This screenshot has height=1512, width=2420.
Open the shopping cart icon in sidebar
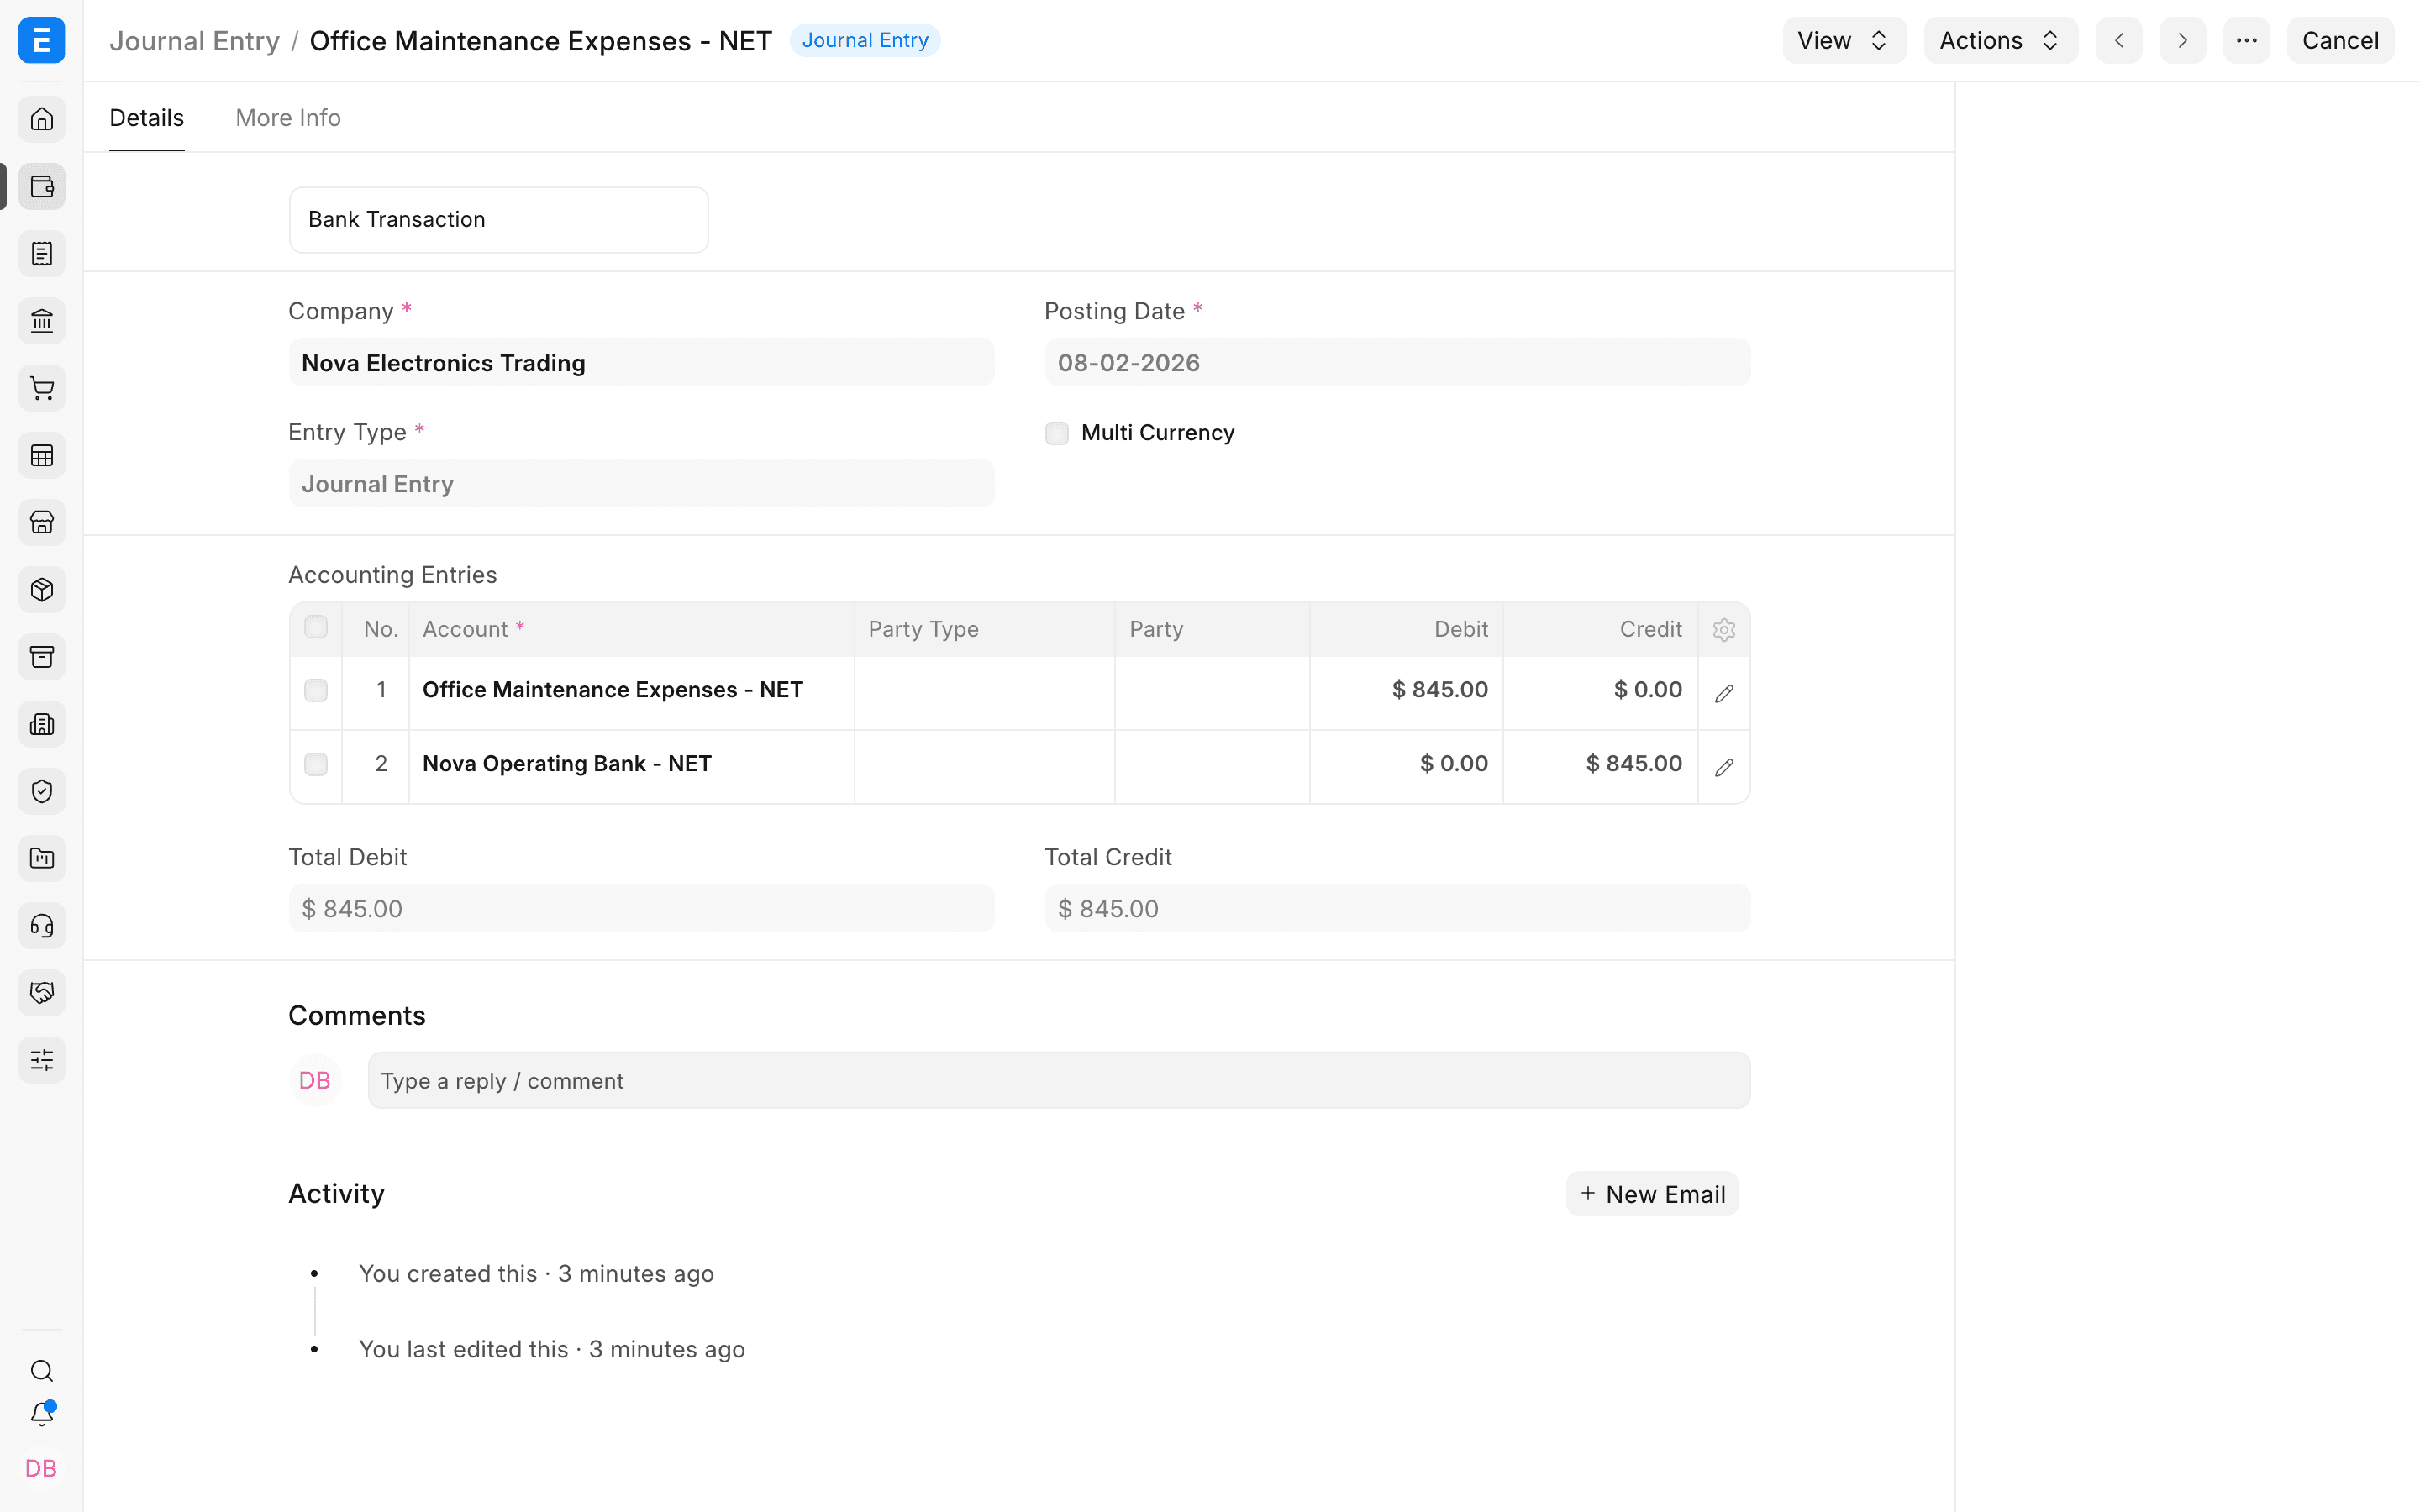[41, 388]
